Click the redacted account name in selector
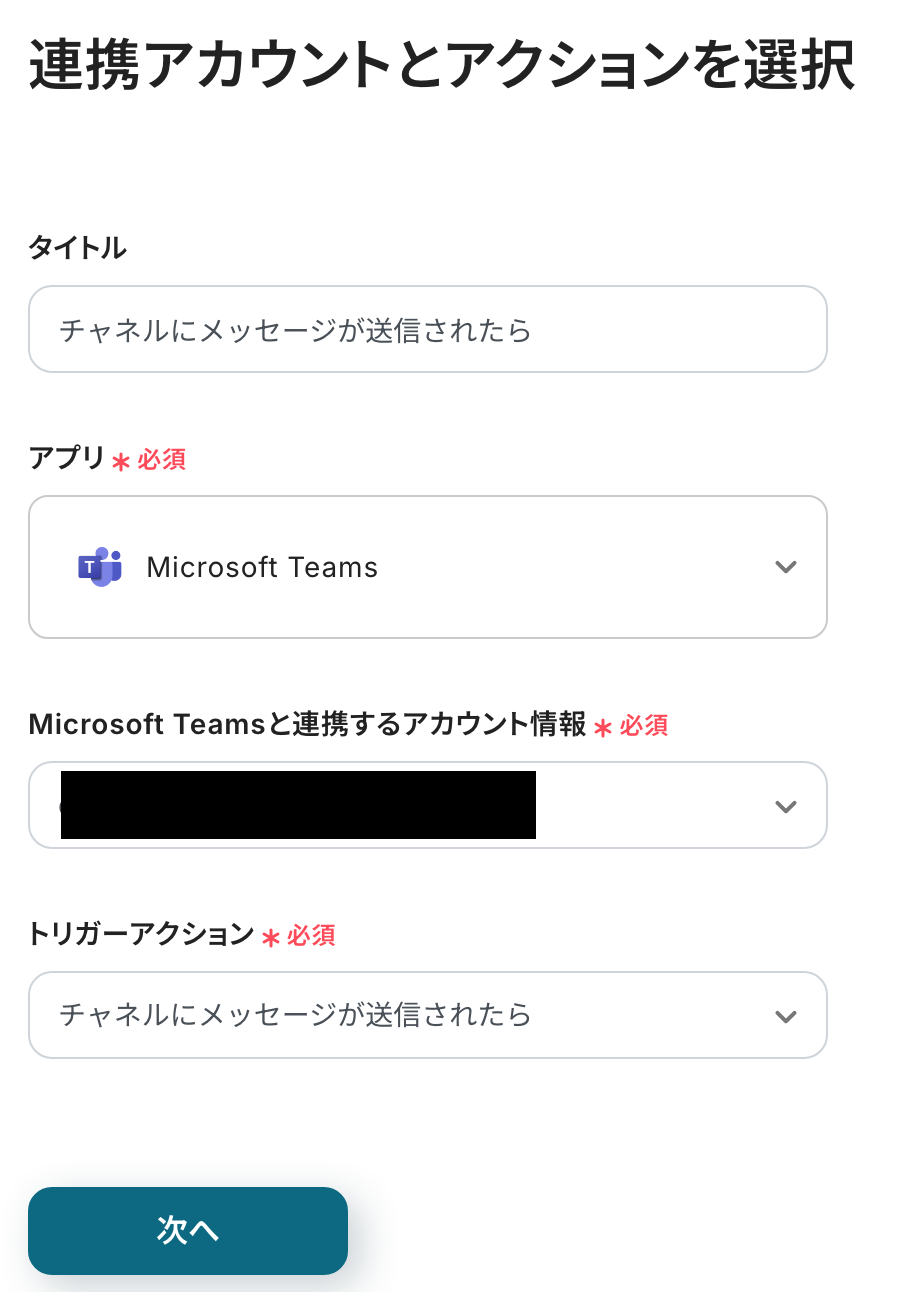 (x=298, y=805)
